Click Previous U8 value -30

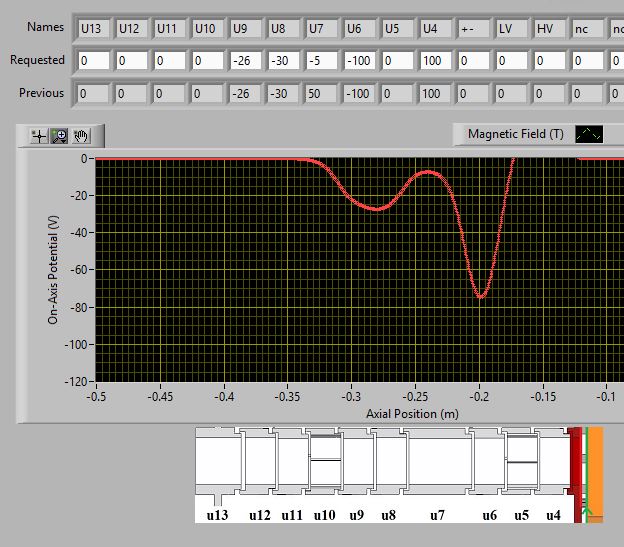coord(283,93)
